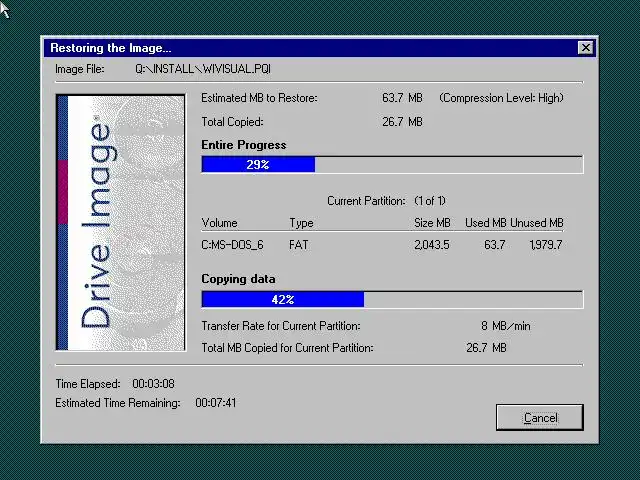Screen dimensions: 640x480
Task: Click the Drive Image logo graphic
Action: point(120,222)
